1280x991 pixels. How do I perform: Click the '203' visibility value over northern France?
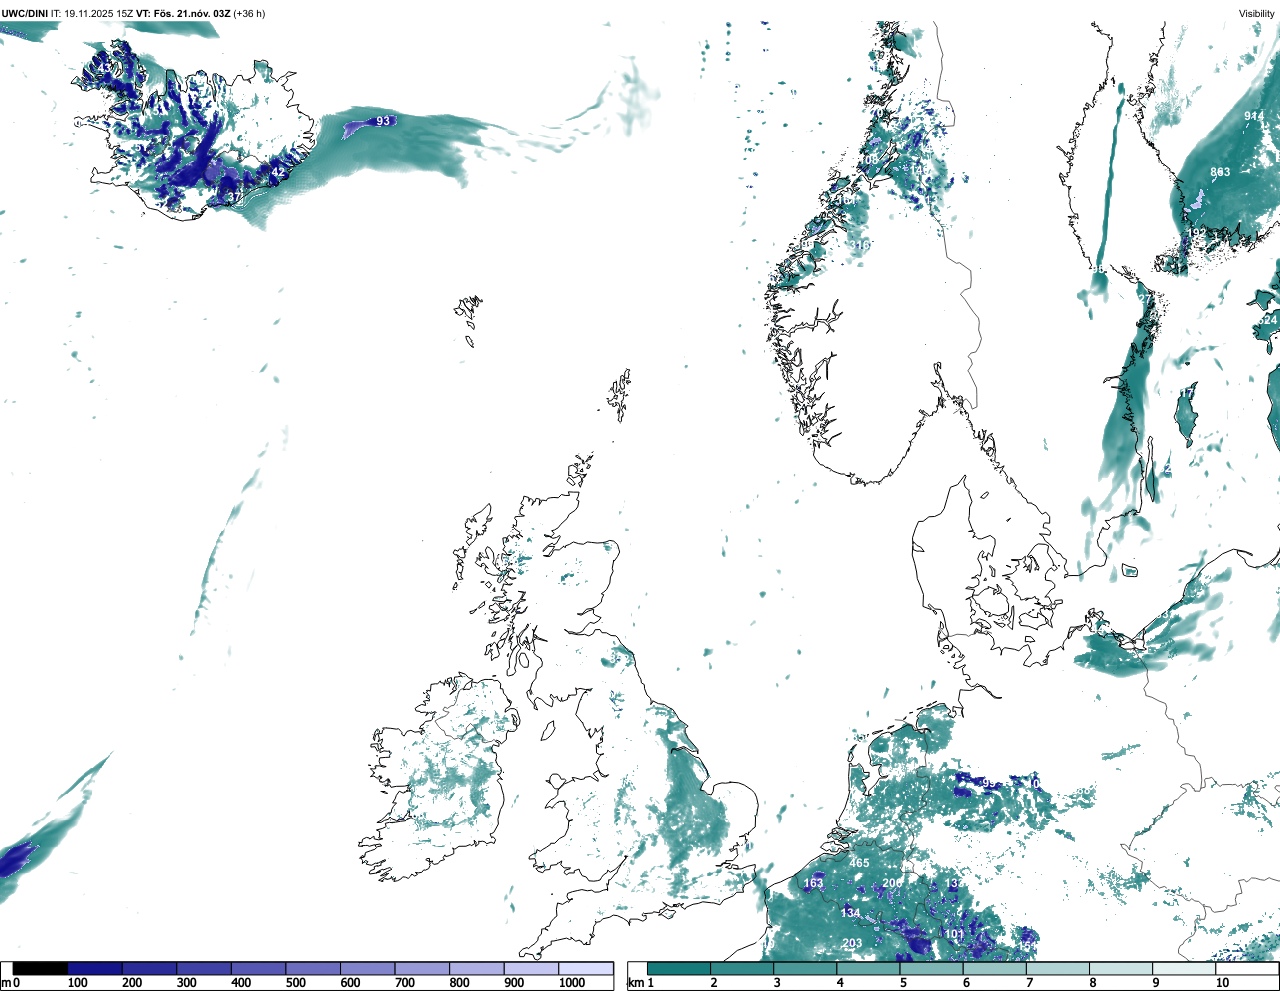852,944
